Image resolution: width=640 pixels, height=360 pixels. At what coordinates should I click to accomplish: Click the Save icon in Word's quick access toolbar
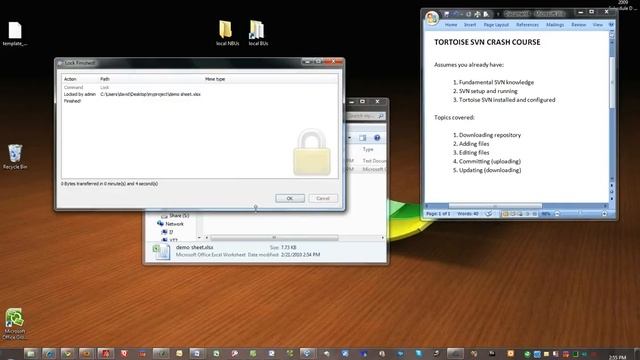447,14
